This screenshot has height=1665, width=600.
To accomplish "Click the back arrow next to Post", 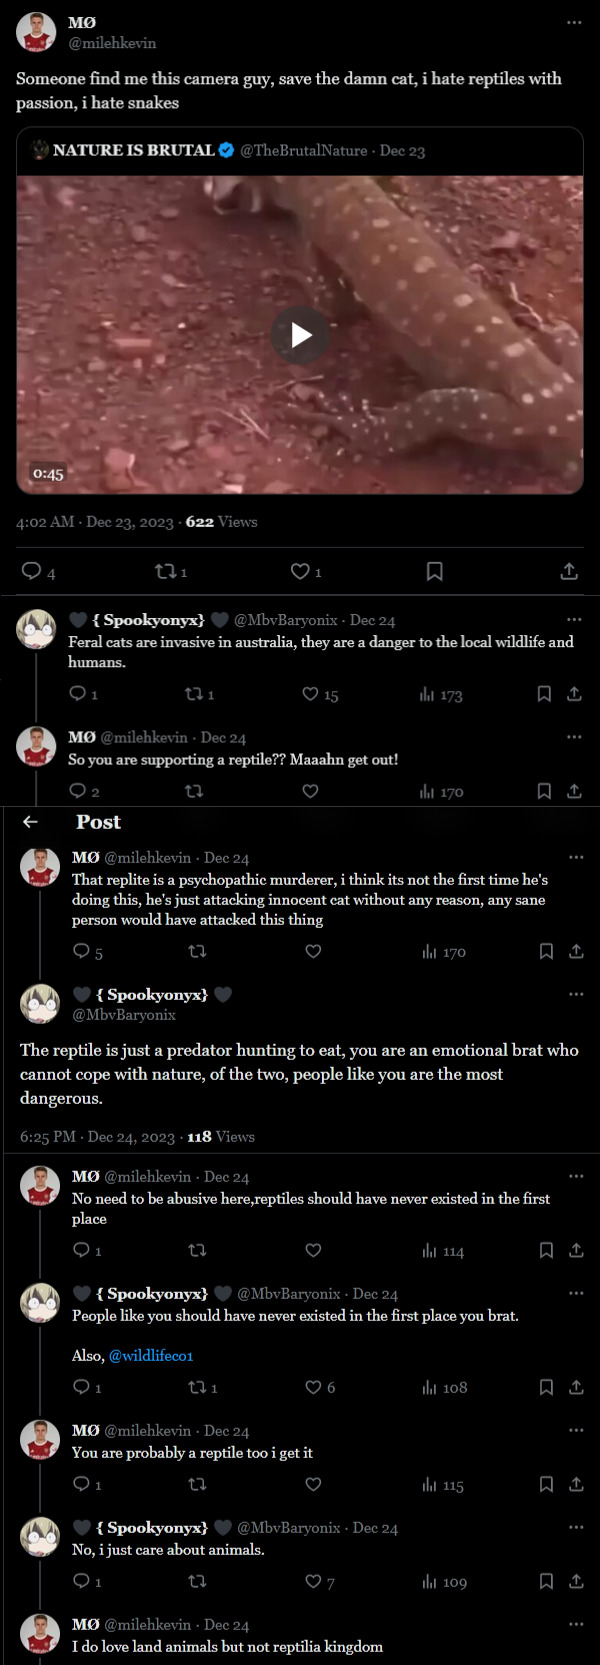I will click(30, 822).
